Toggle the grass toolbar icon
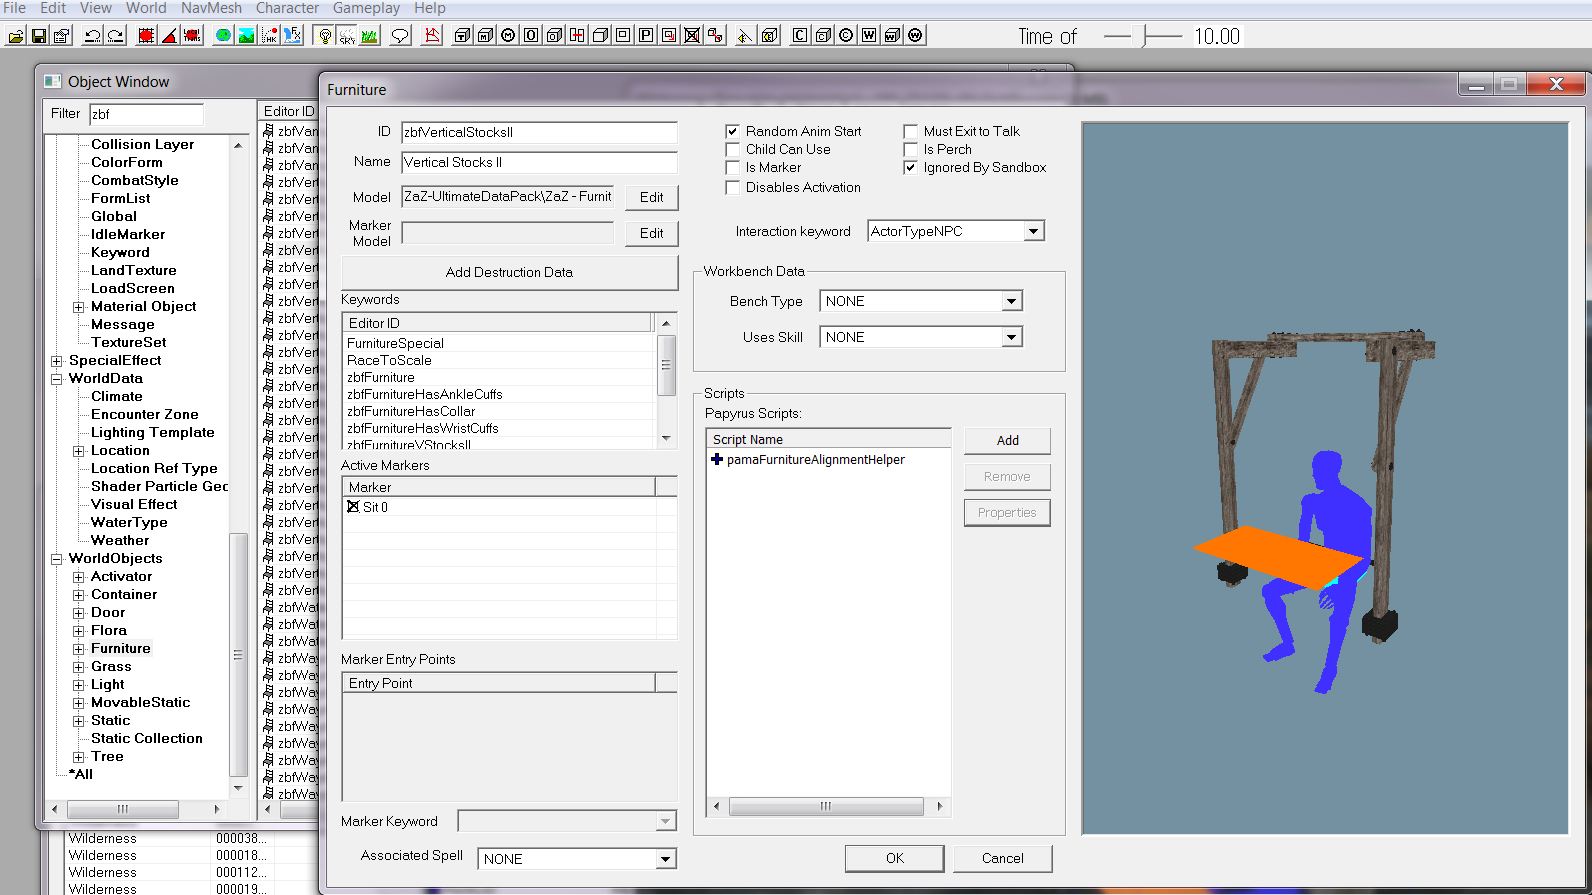The image size is (1592, 895). pyautogui.click(x=370, y=36)
